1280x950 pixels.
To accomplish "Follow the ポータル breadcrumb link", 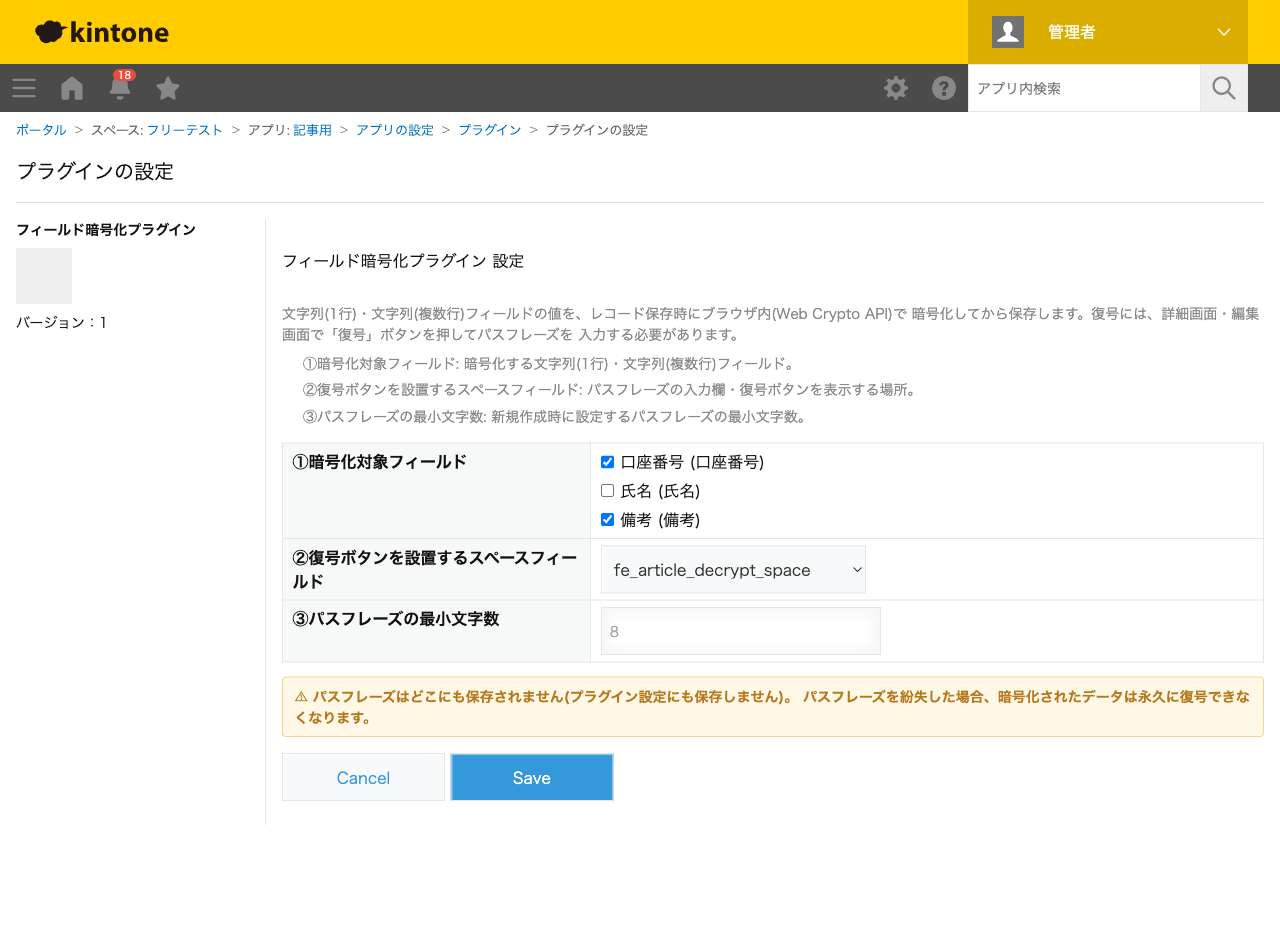I will click(41, 130).
